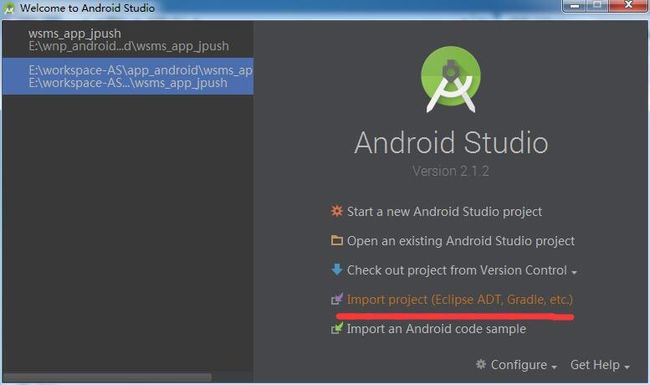Expand the Version Control dropdown arrow
Viewport: 650px width, 385px height.
(x=574, y=272)
